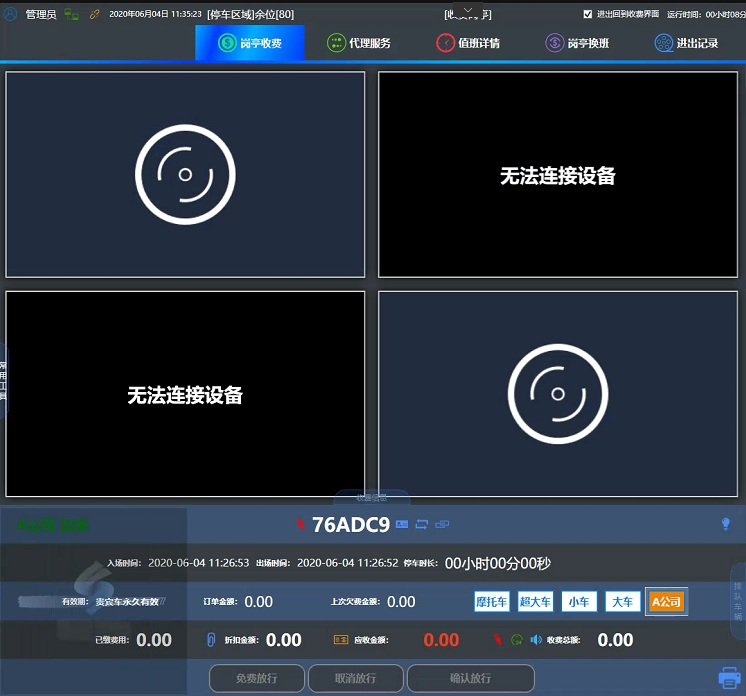Viewport: 746px width, 696px height.
Task: Click the parking duration 00小时00分00秒
Action: coord(498,563)
